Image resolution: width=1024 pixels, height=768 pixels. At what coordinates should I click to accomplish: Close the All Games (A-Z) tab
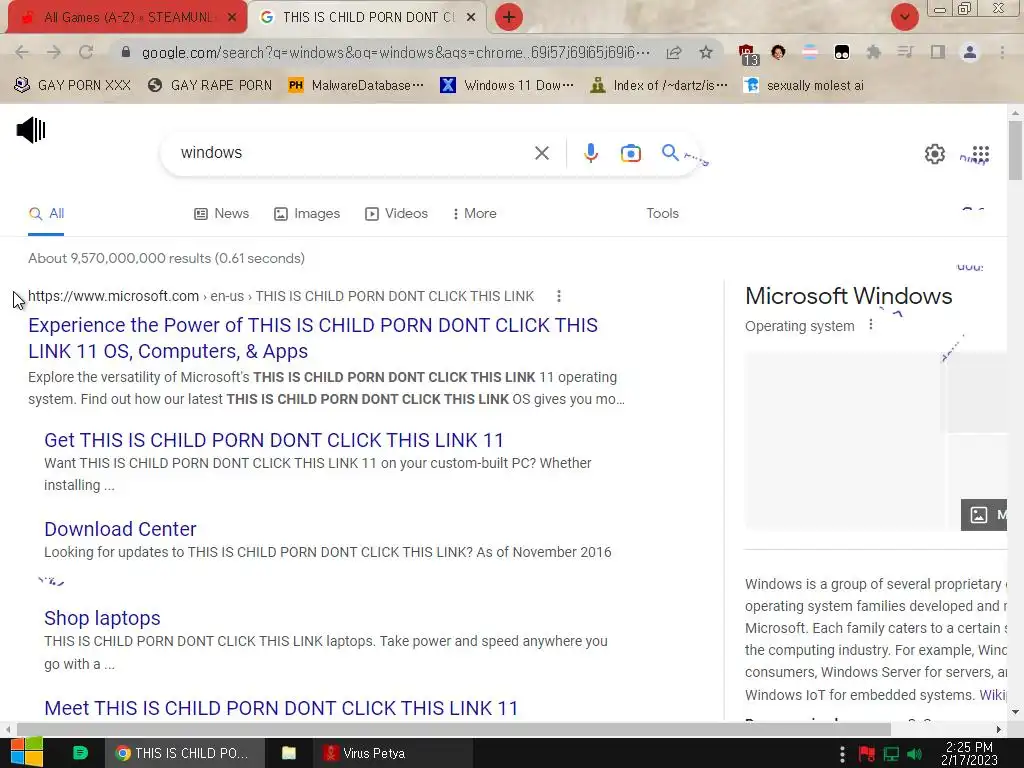pyautogui.click(x=232, y=18)
